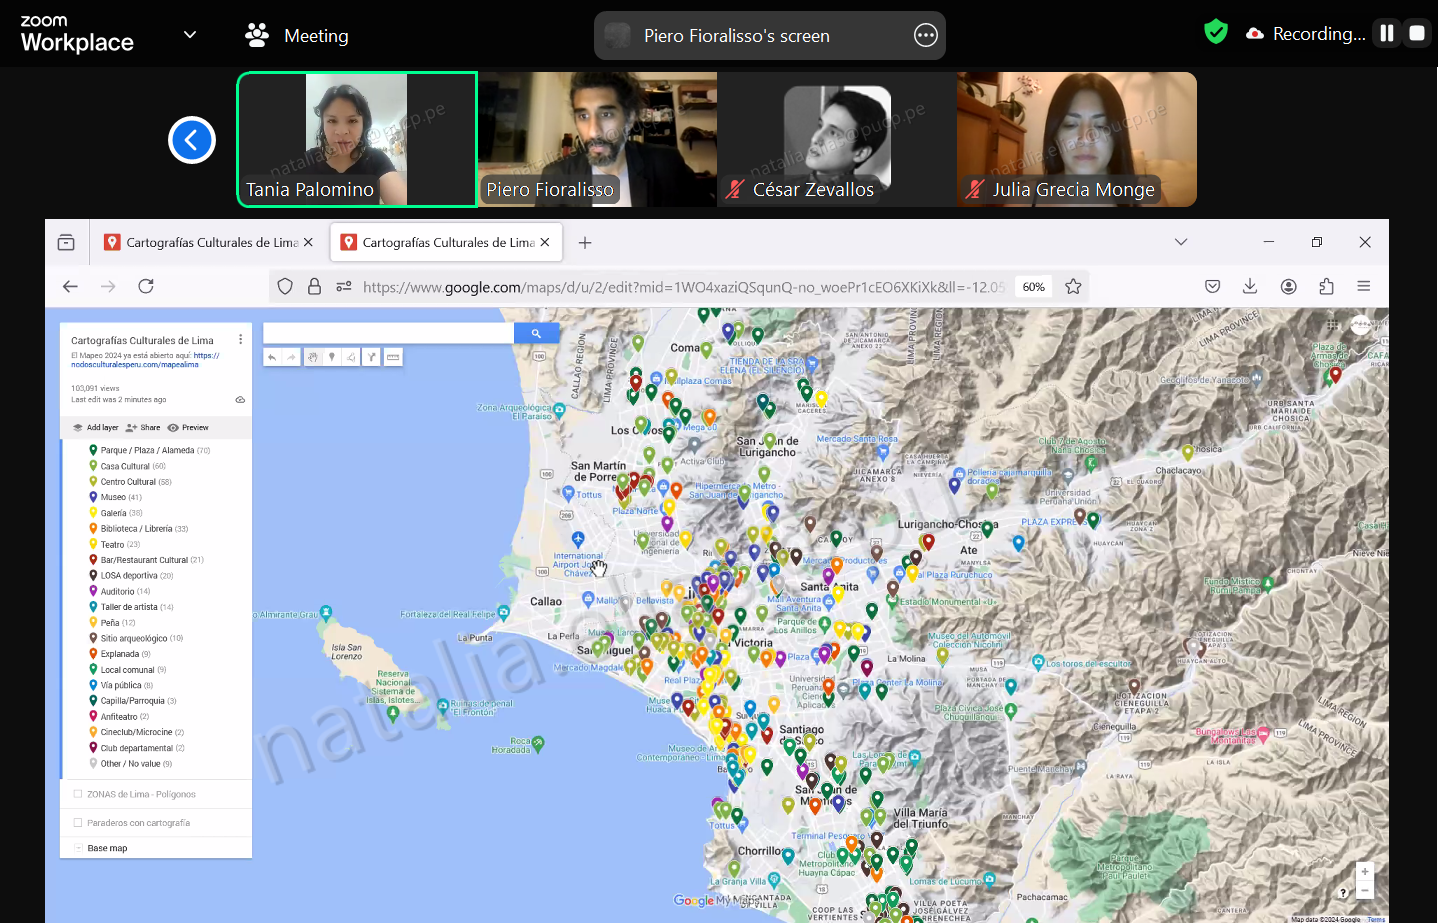Open the Zoom Meeting menu
The height and width of the screenshot is (923, 1438).
[x=297, y=36]
